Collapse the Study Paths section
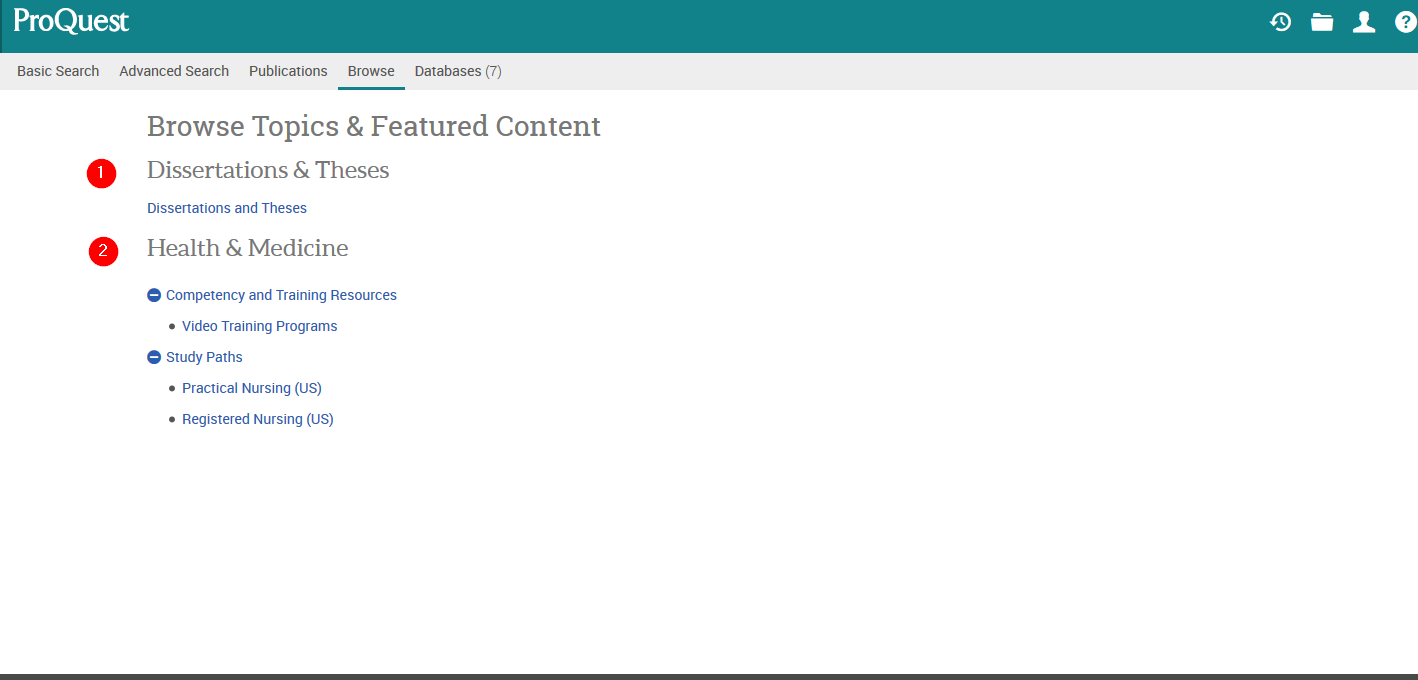The image size is (1418, 680). coord(154,357)
